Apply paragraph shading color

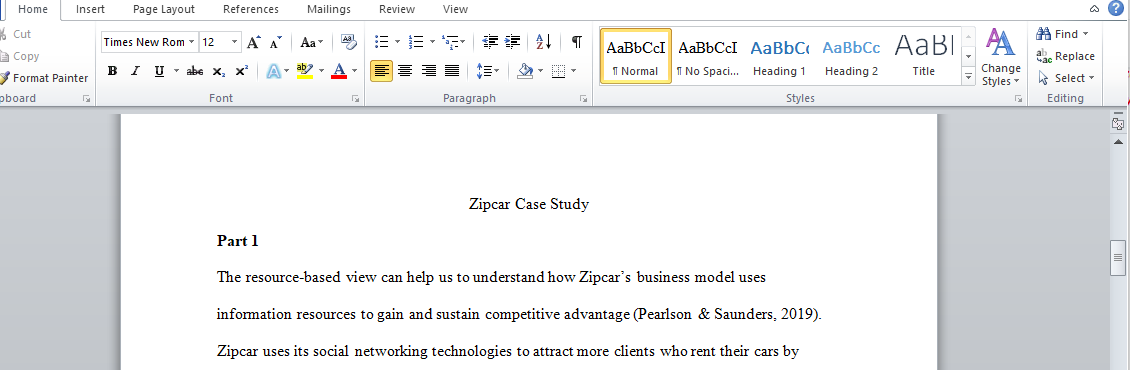525,71
